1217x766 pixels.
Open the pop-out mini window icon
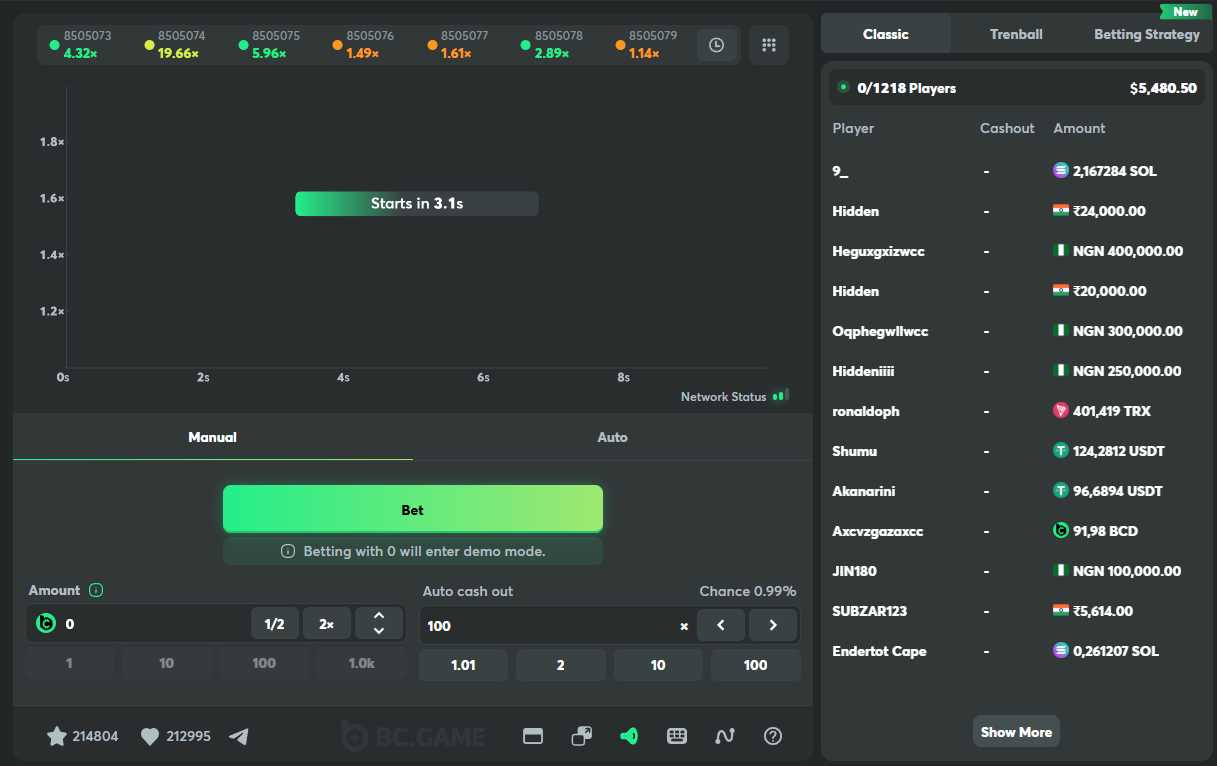pyautogui.click(x=581, y=736)
